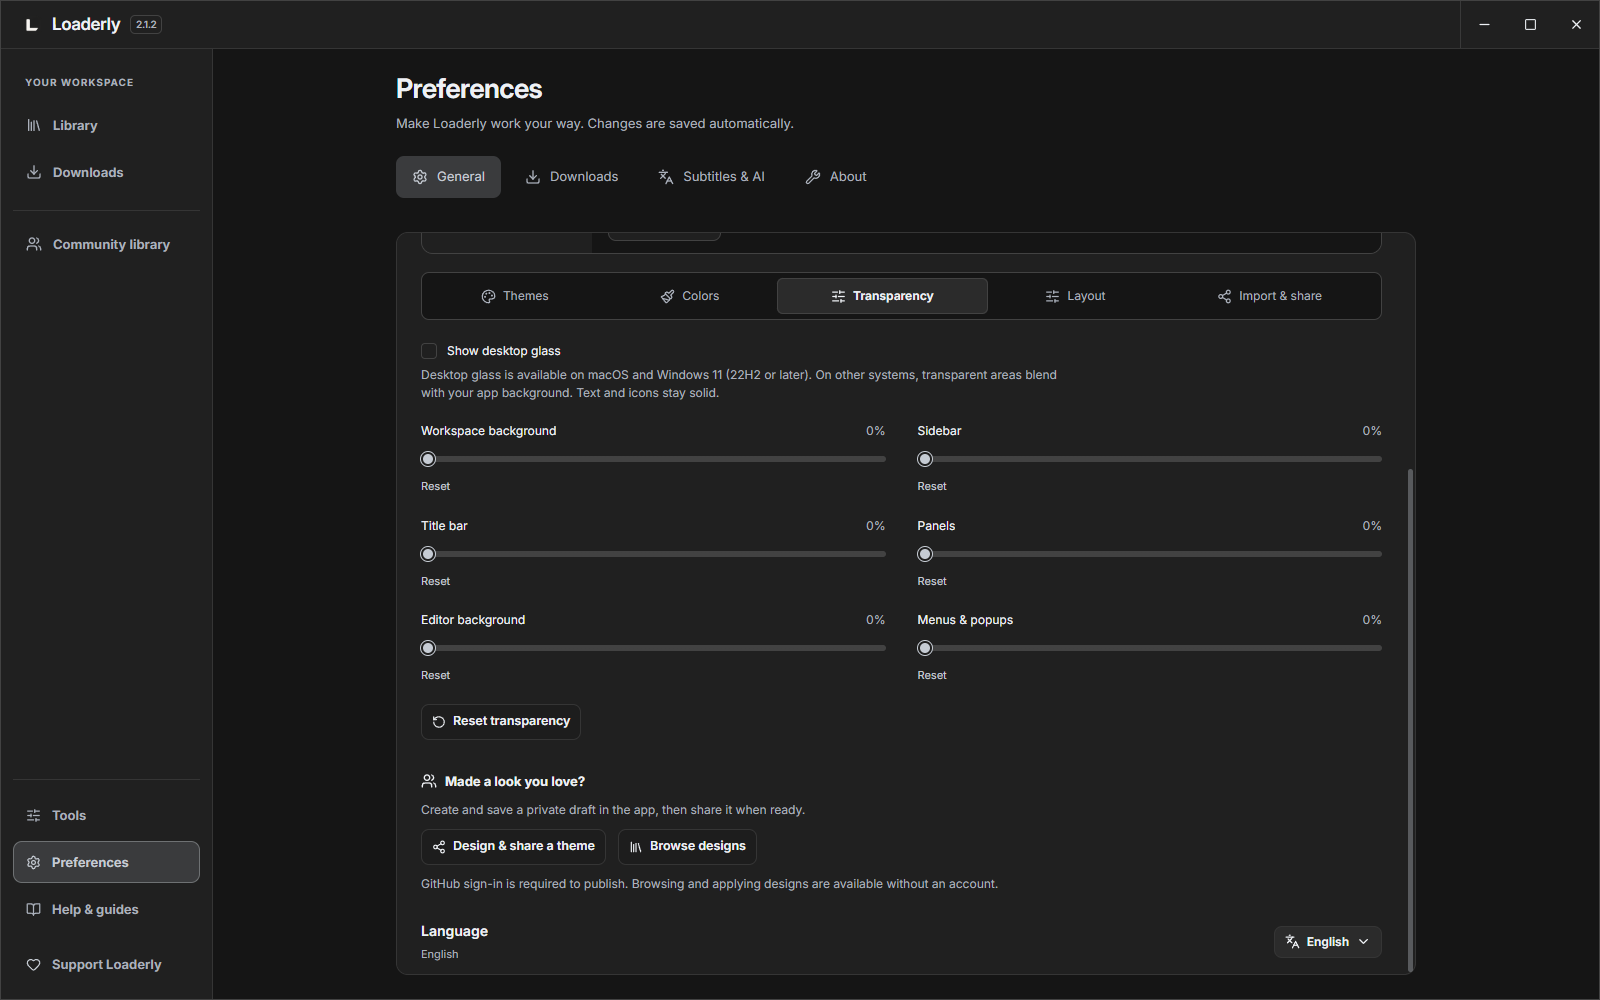Click Design & share a theme button
1600x1000 pixels.
513,846
